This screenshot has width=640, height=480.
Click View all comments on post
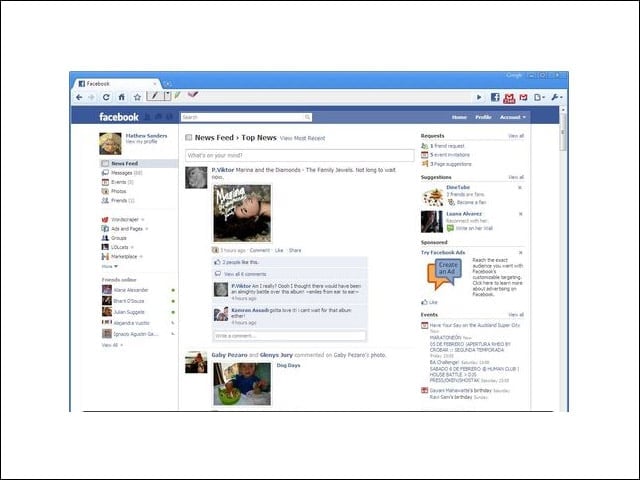click(x=245, y=274)
